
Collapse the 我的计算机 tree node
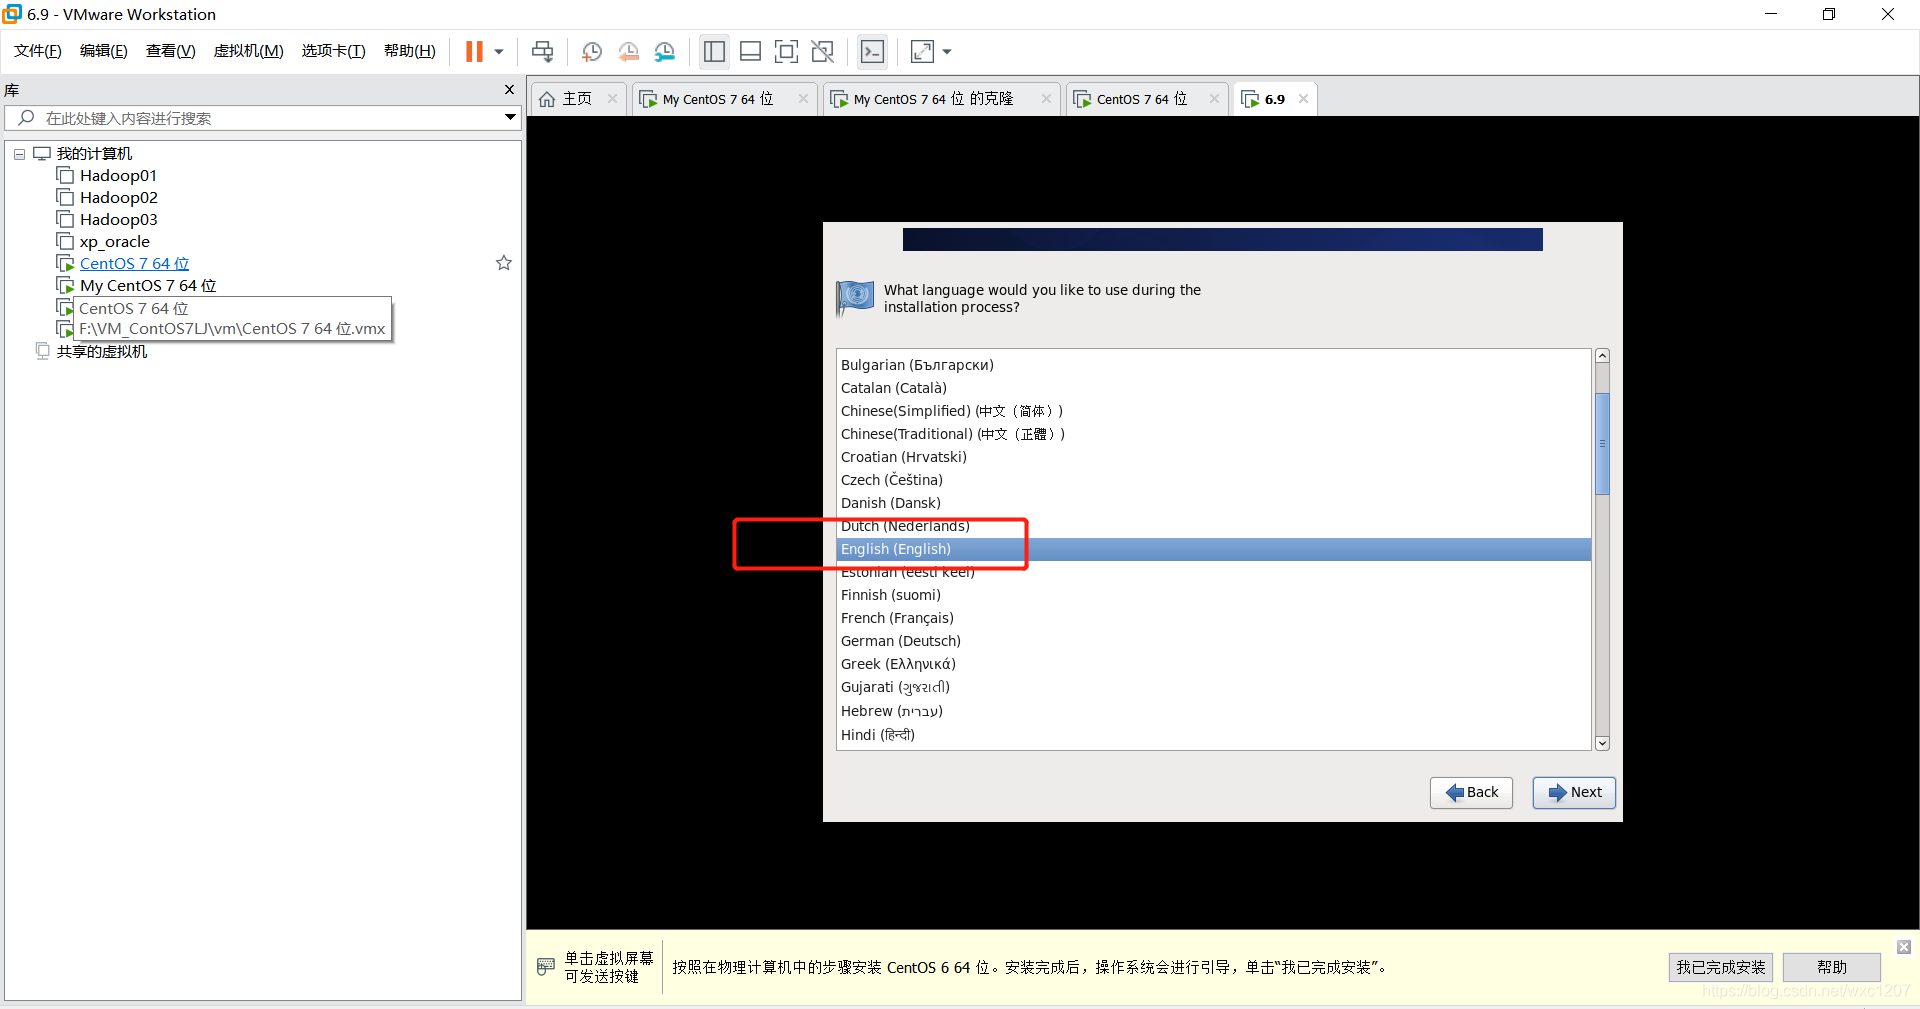coord(19,154)
